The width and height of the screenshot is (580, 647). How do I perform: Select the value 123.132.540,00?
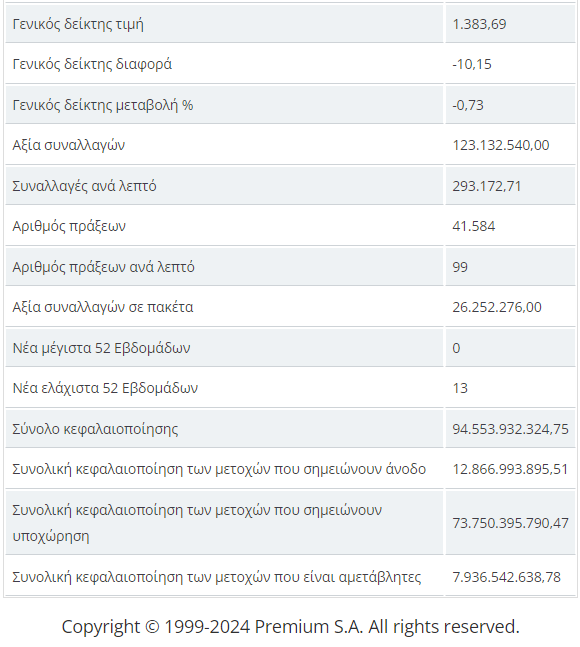(500, 145)
